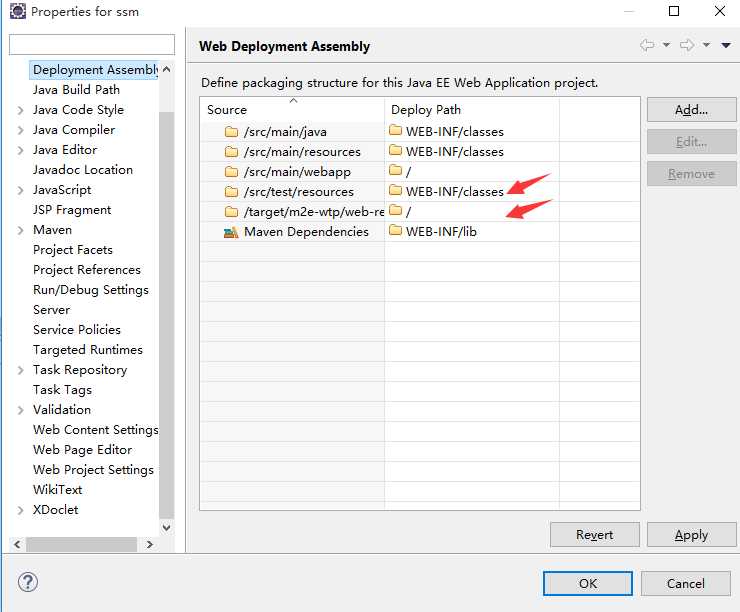
Task: Expand the Maven tree node
Action: click(x=20, y=230)
